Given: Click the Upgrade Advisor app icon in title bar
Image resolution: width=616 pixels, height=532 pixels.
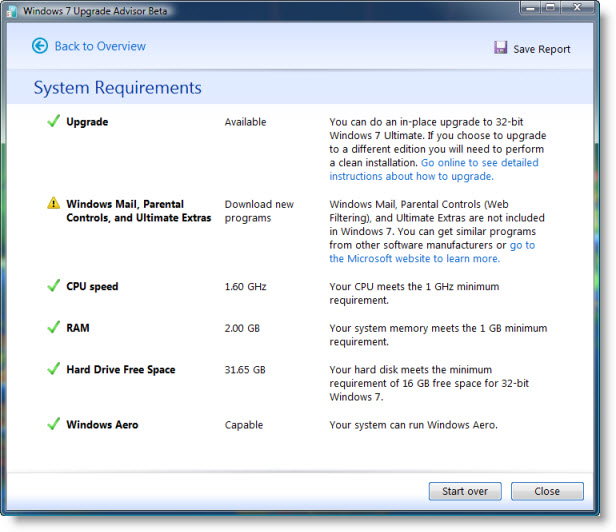Looking at the screenshot, I should 12,11.
